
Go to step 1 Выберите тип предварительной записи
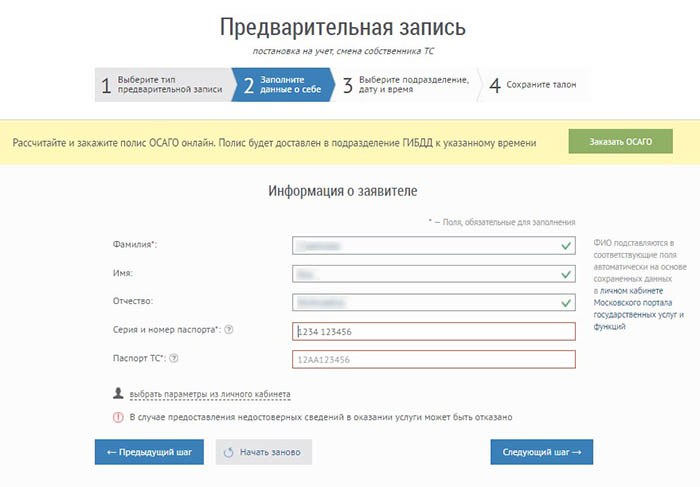click(x=163, y=85)
